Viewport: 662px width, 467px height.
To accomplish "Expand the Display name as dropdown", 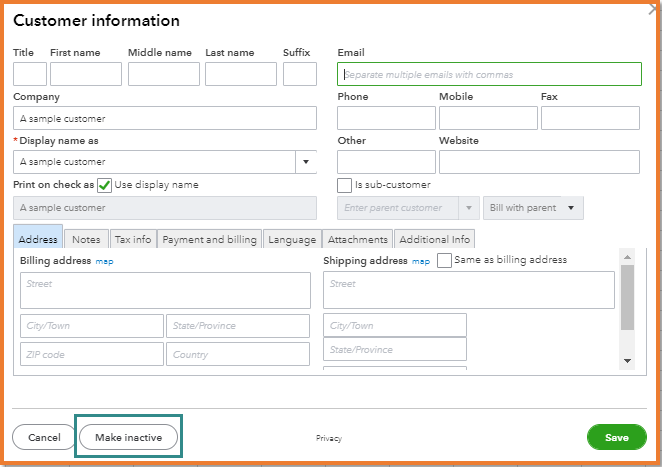I will [x=305, y=162].
